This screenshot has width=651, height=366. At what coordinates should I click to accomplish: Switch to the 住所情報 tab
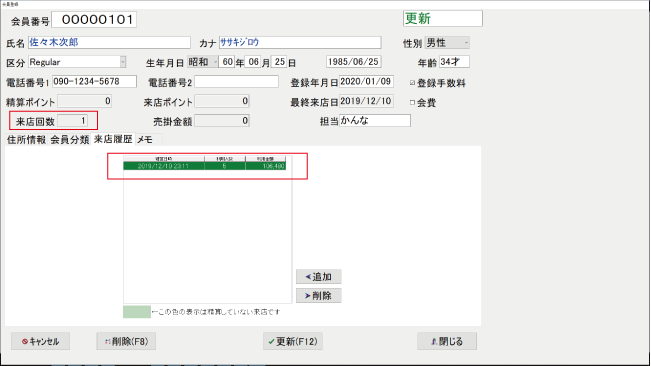click(26, 139)
